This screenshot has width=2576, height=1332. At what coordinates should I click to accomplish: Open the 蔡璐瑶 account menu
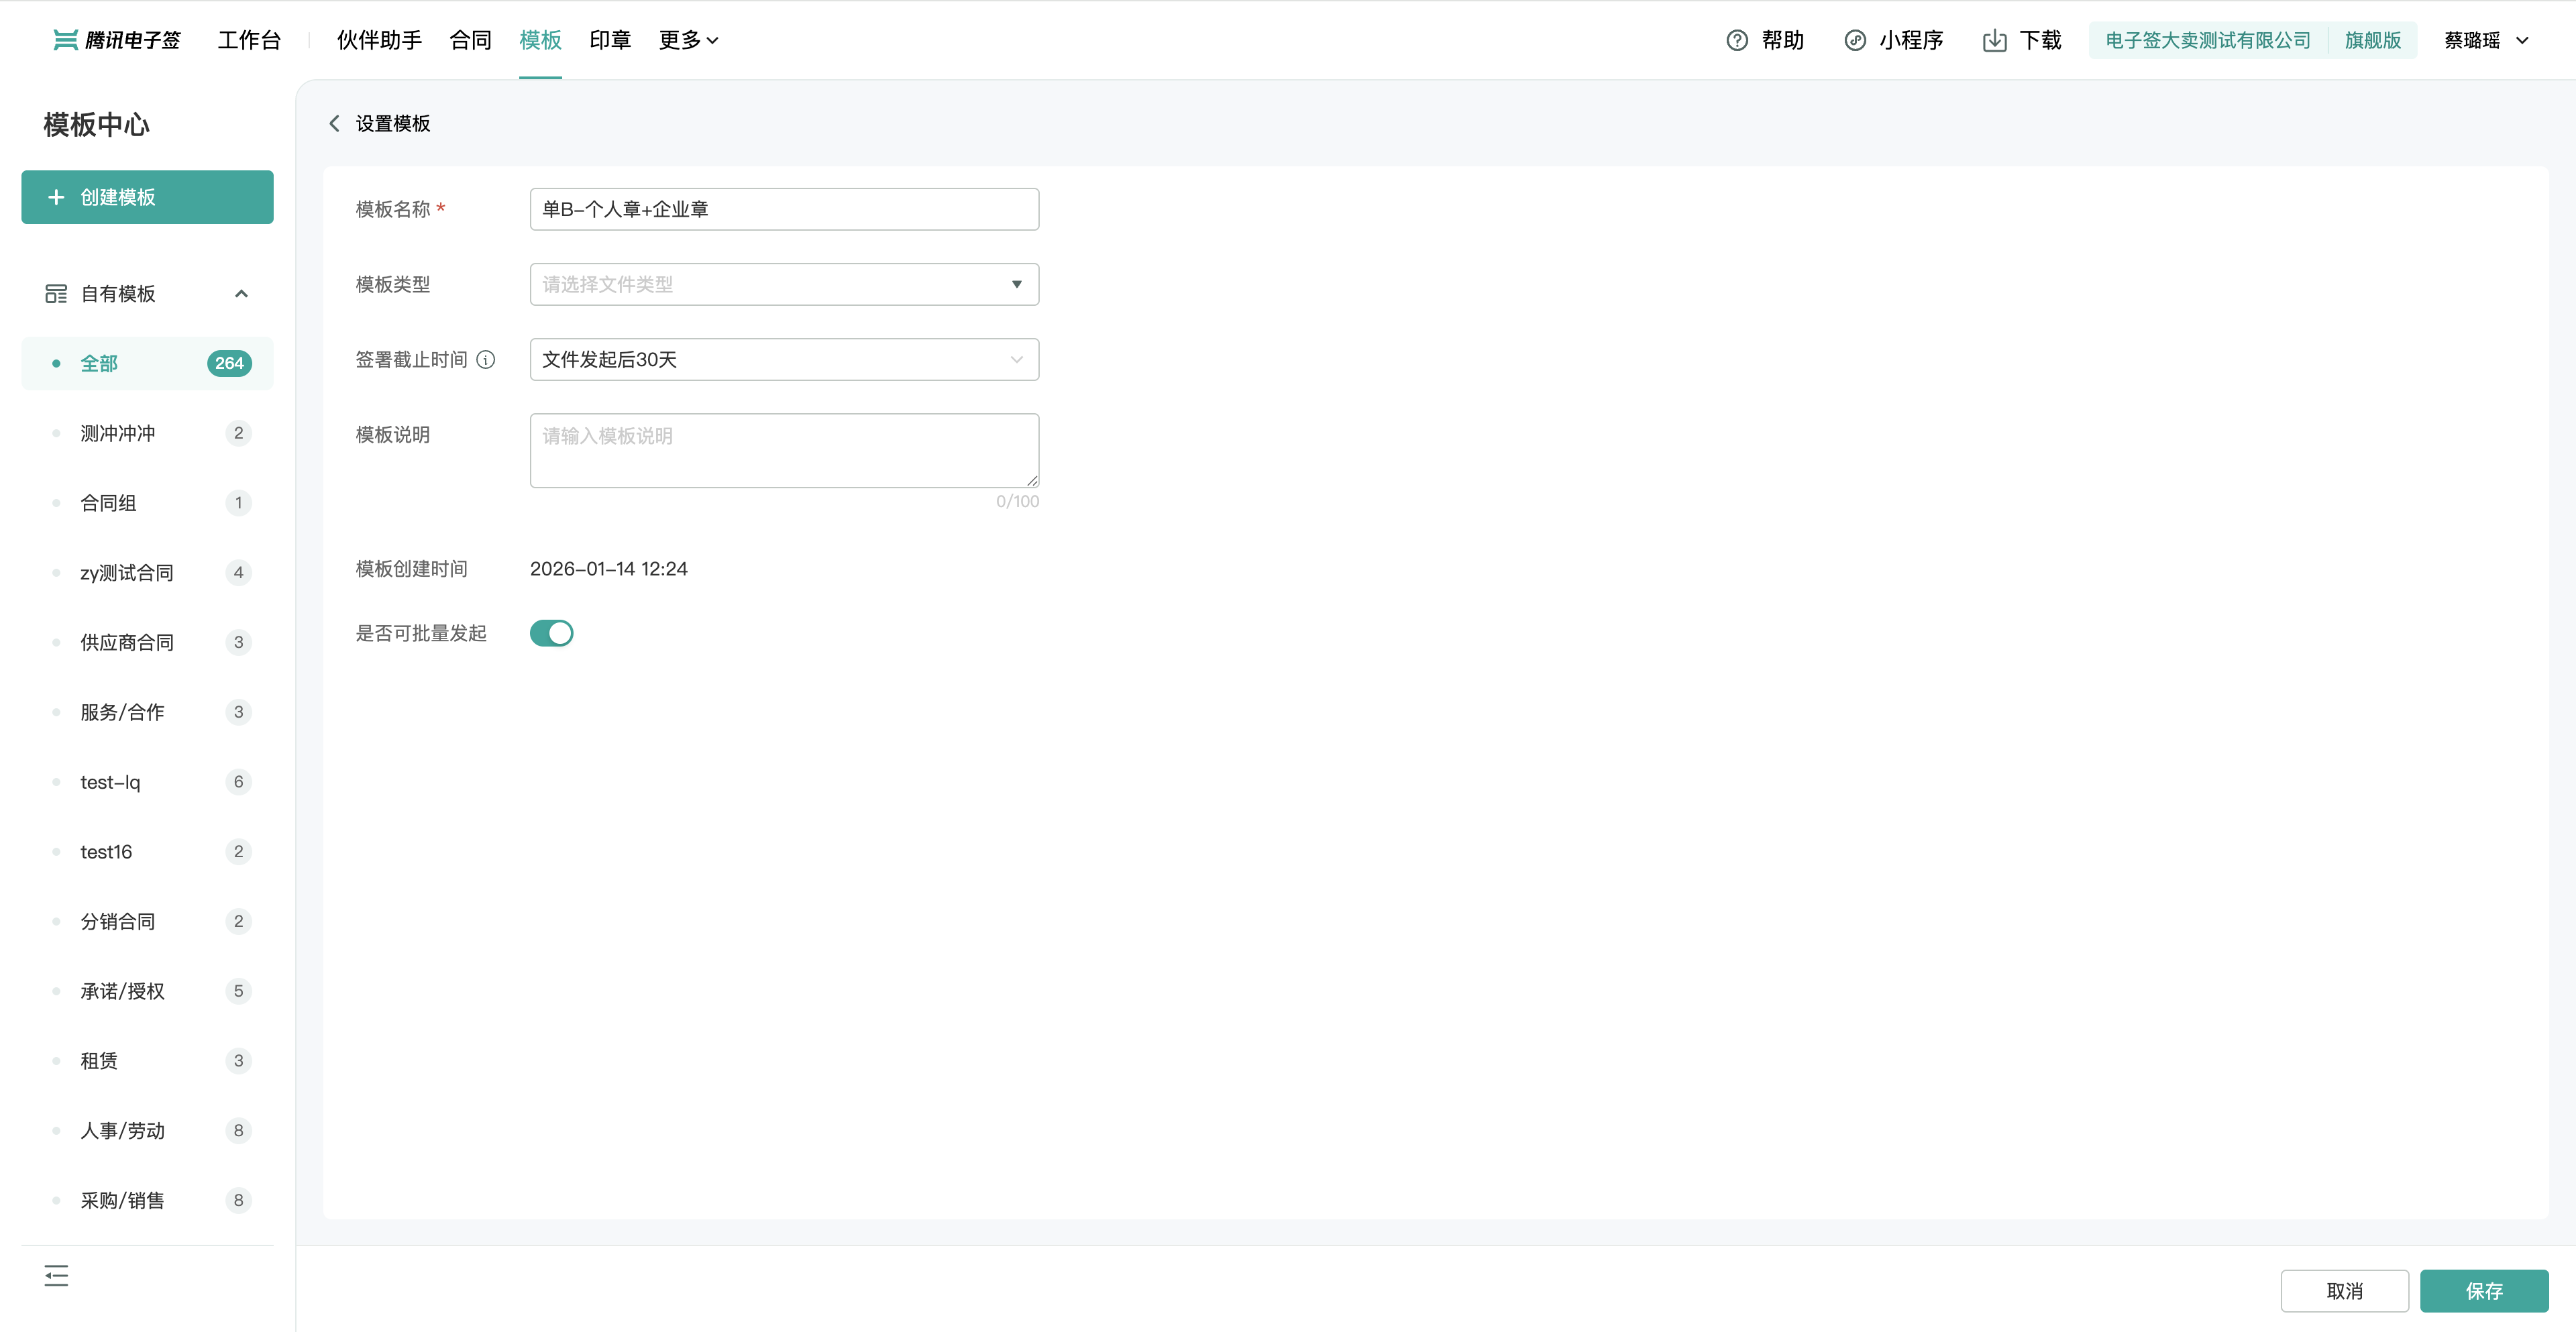coord(2486,40)
